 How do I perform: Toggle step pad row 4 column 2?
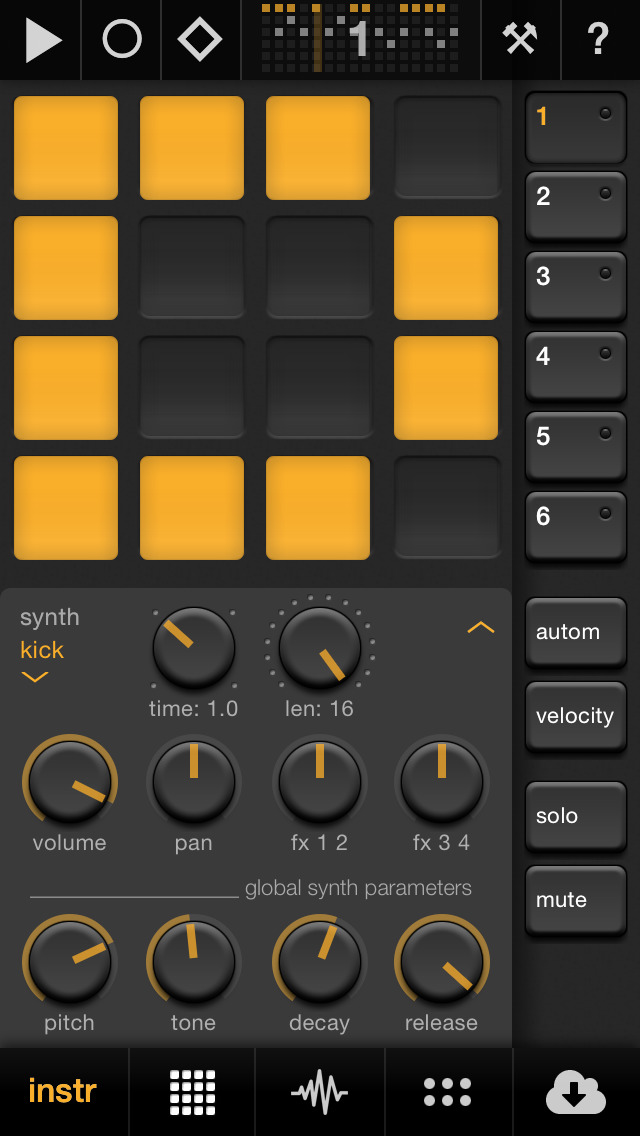pyautogui.click(x=192, y=508)
